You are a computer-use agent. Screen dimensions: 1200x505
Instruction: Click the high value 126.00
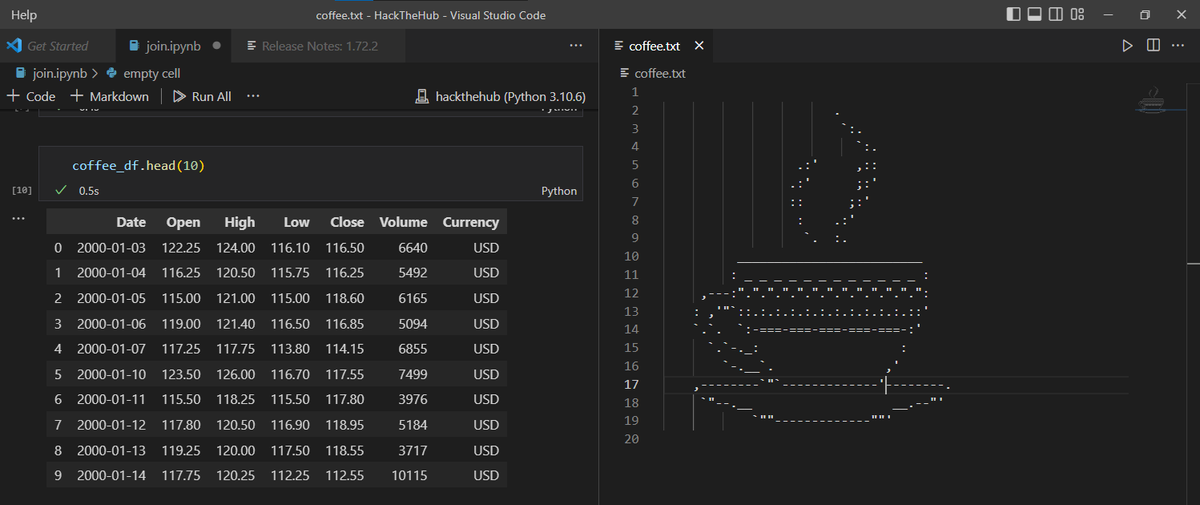click(237, 374)
